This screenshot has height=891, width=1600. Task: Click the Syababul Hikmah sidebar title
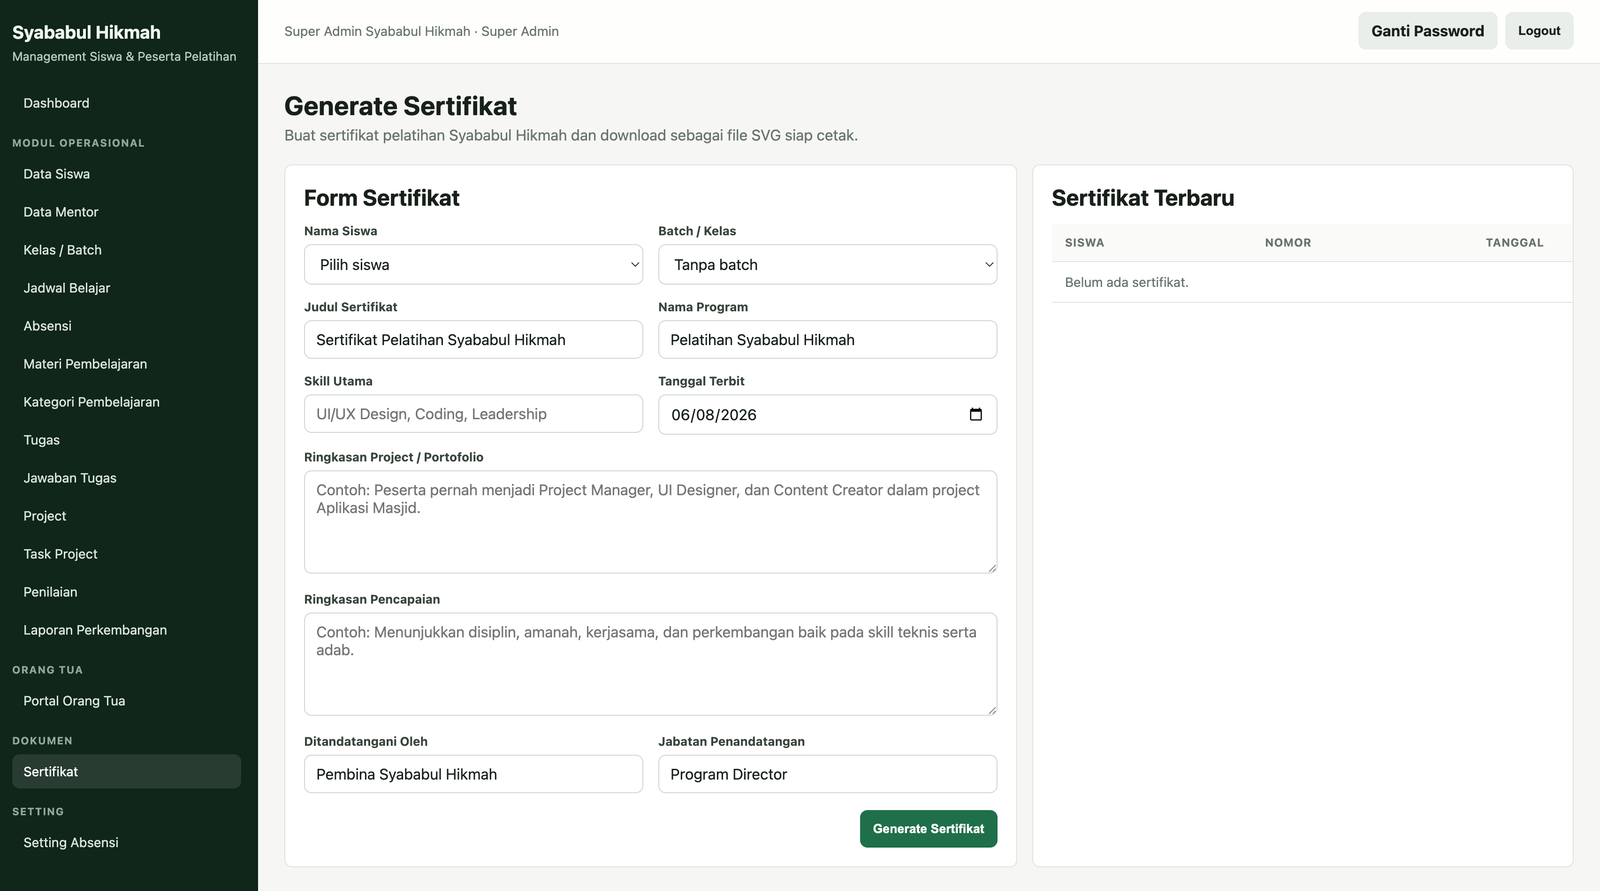click(86, 32)
